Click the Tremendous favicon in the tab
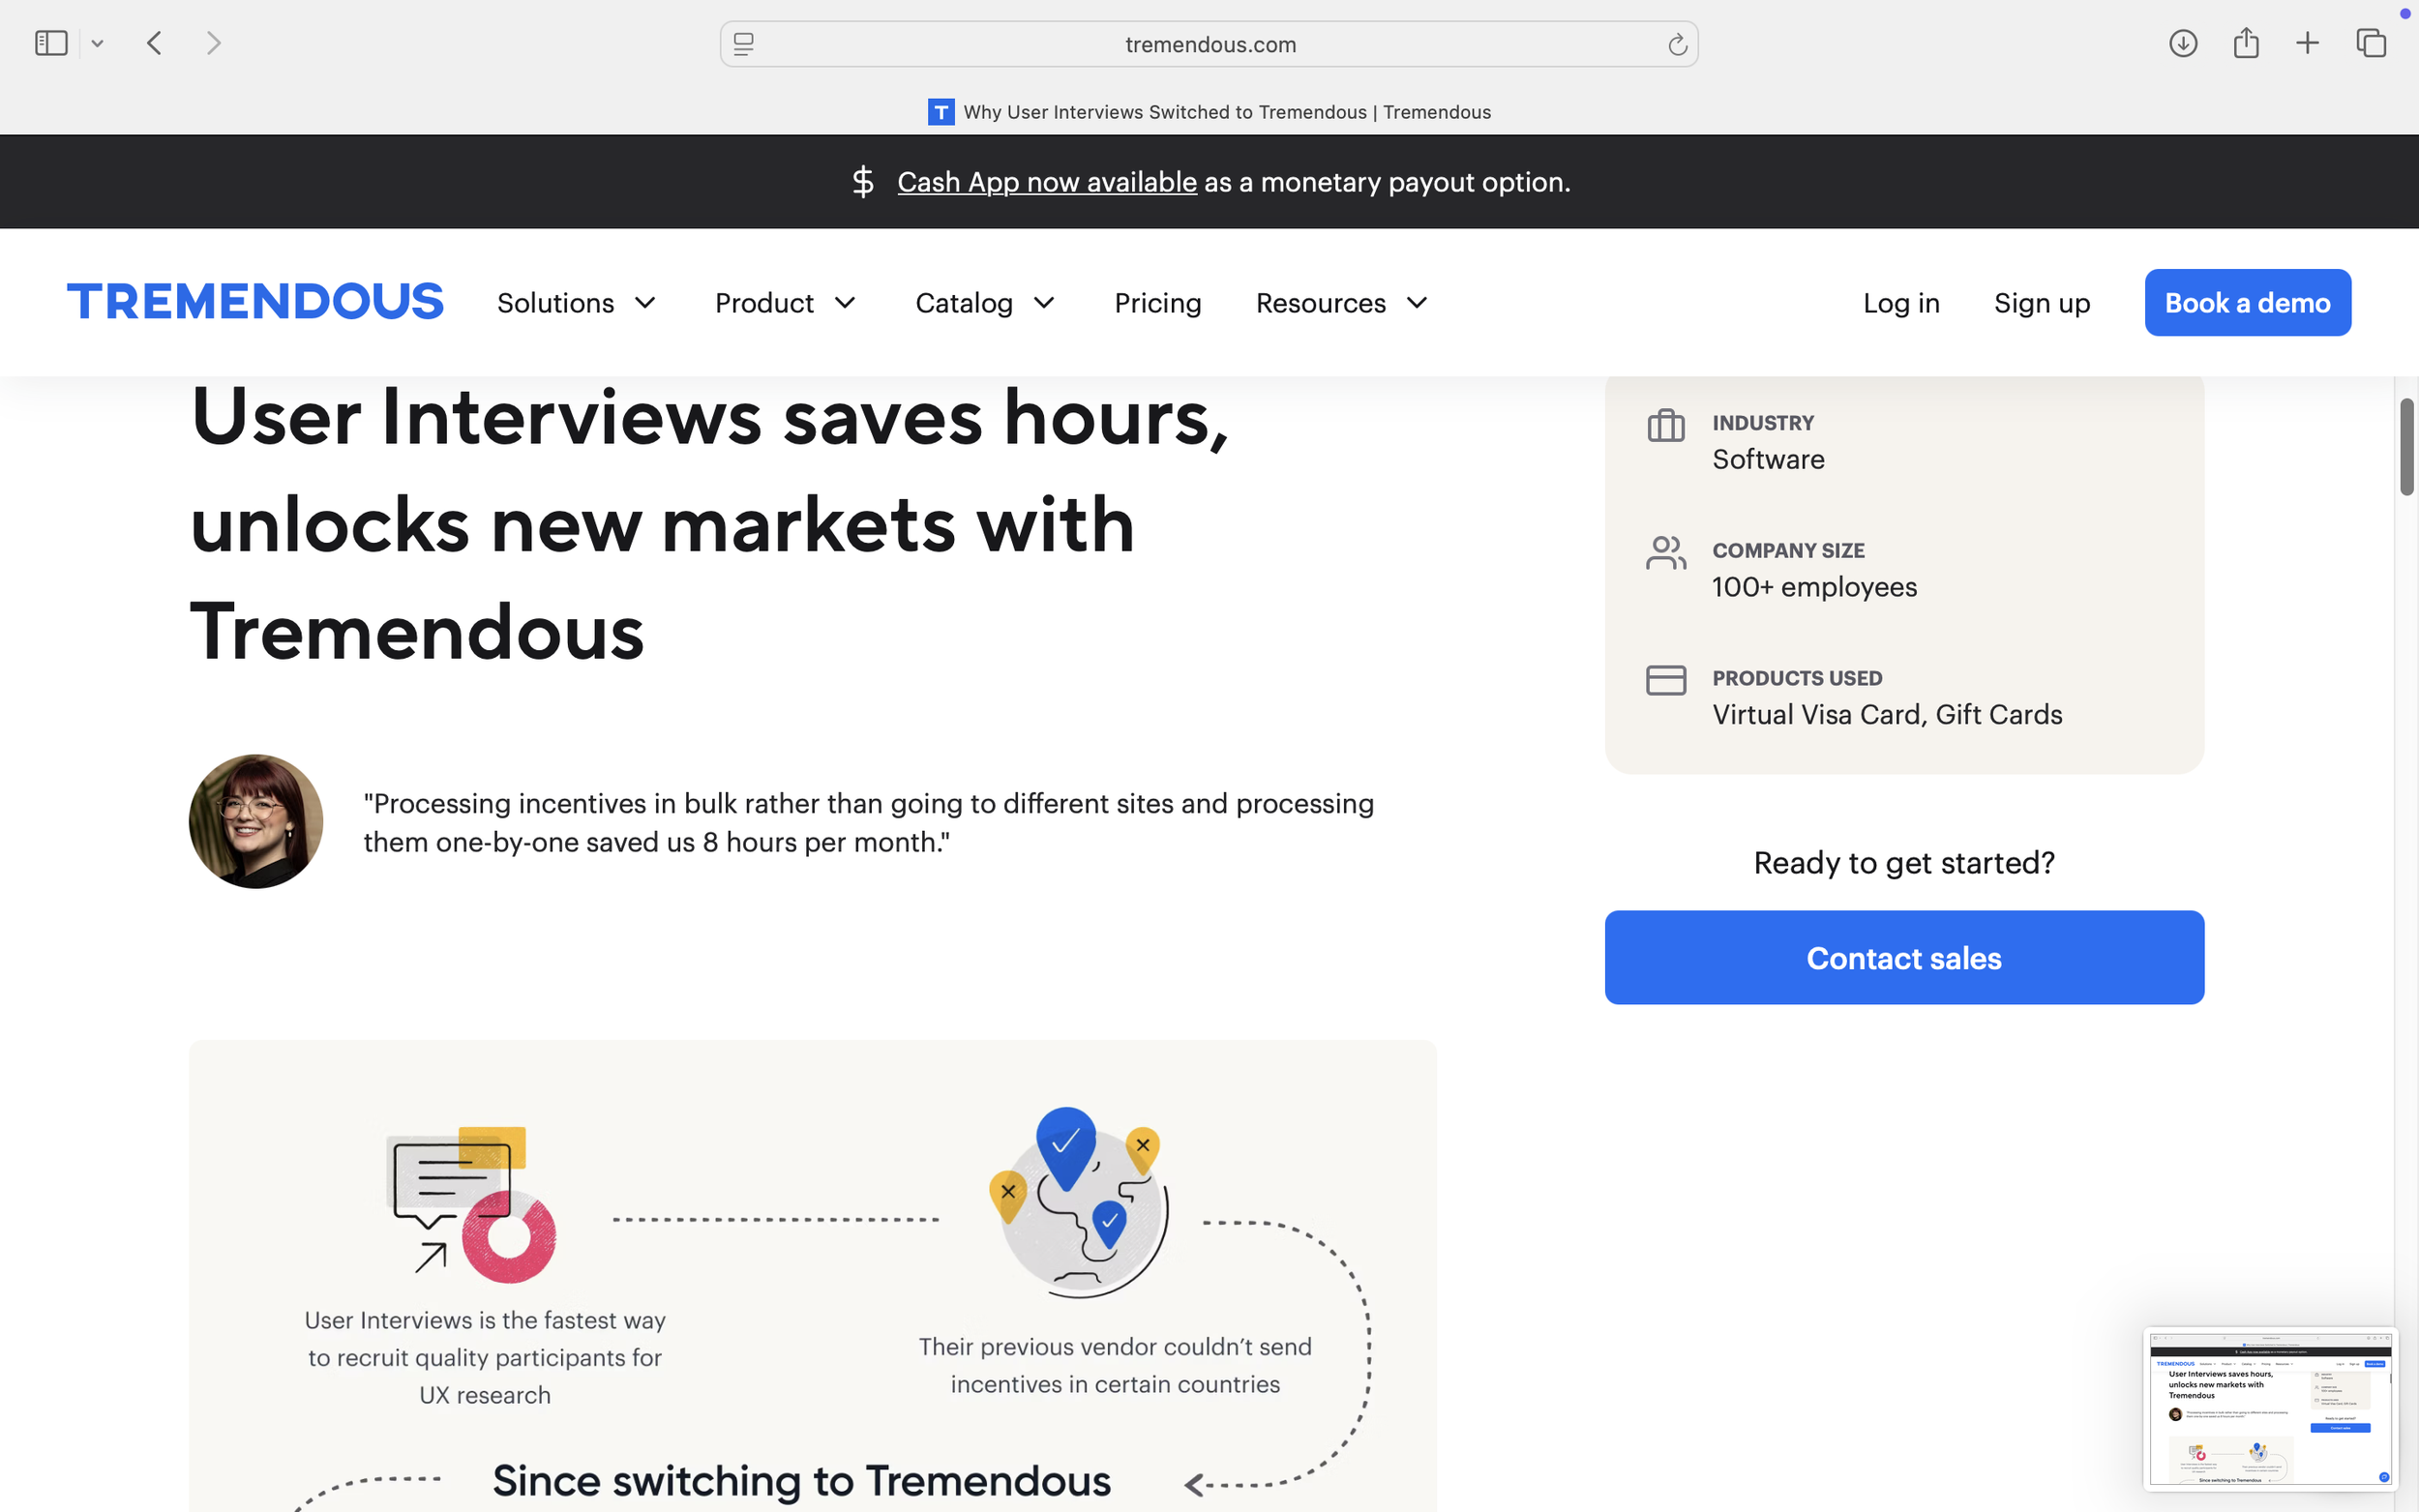 point(940,112)
